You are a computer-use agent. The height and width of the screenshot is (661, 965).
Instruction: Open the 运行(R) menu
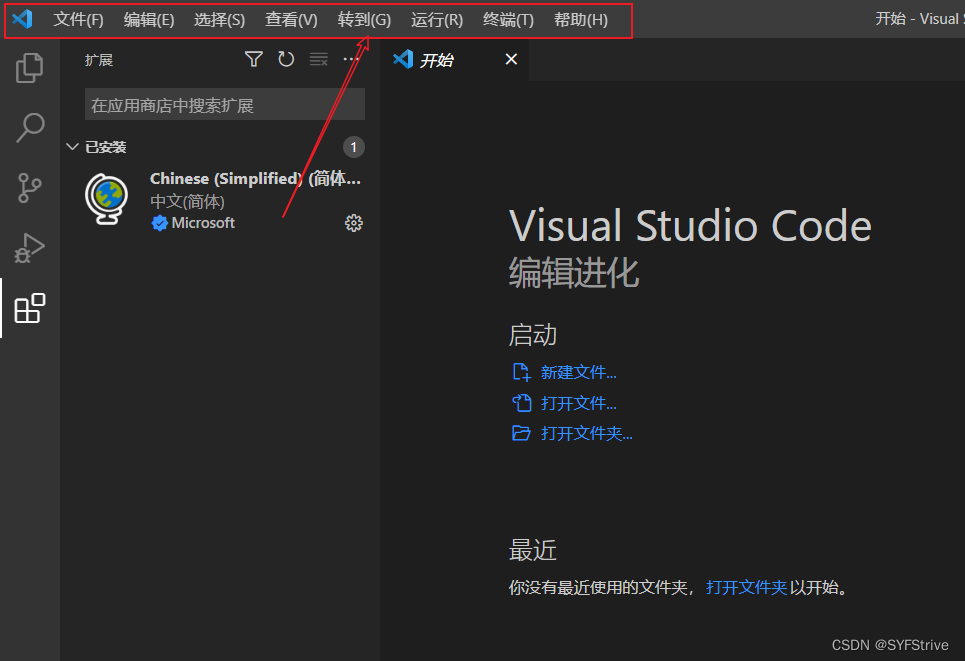click(436, 20)
